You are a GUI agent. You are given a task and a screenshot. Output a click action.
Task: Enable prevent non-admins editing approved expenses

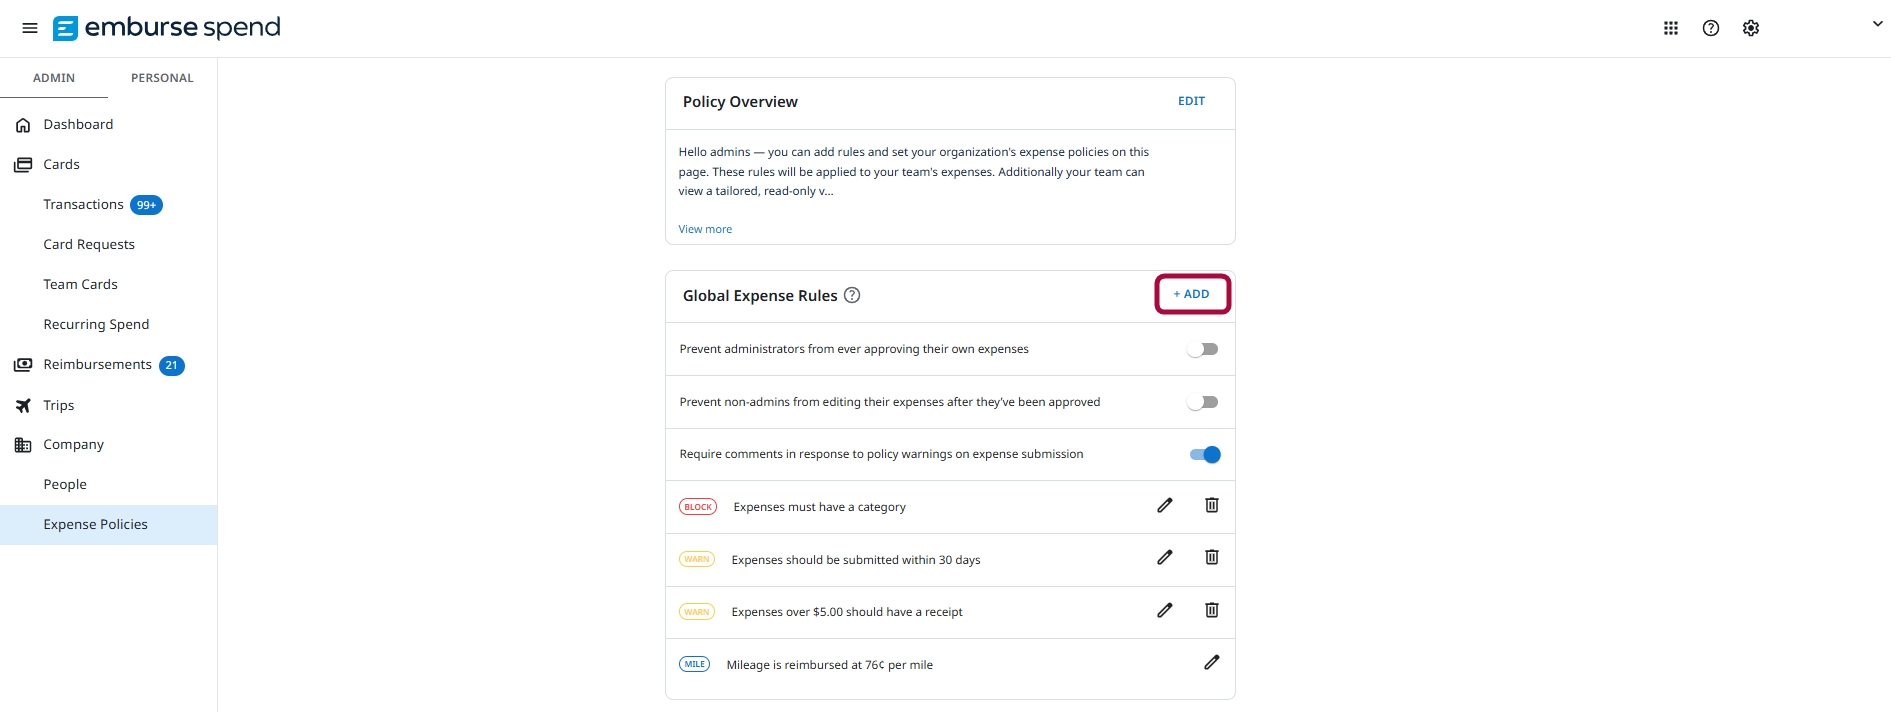click(x=1203, y=402)
